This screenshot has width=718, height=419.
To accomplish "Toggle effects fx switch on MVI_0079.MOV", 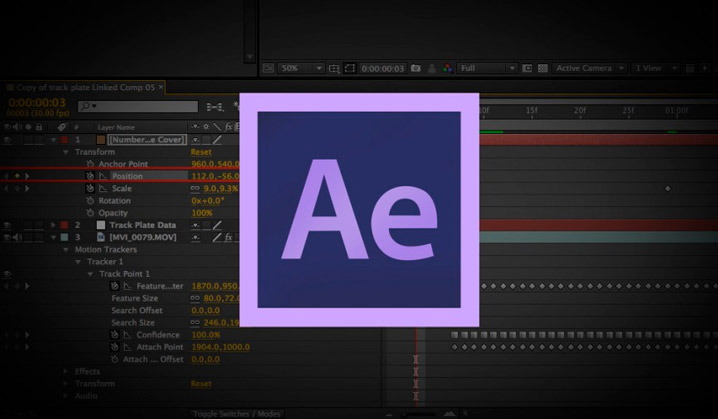I will [228, 237].
